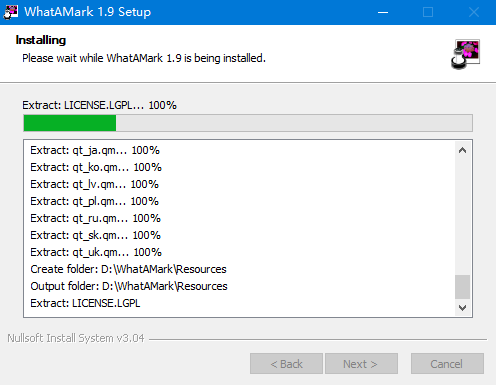Click the Next > button
Viewport: 496px width, 385px height.
click(x=361, y=364)
